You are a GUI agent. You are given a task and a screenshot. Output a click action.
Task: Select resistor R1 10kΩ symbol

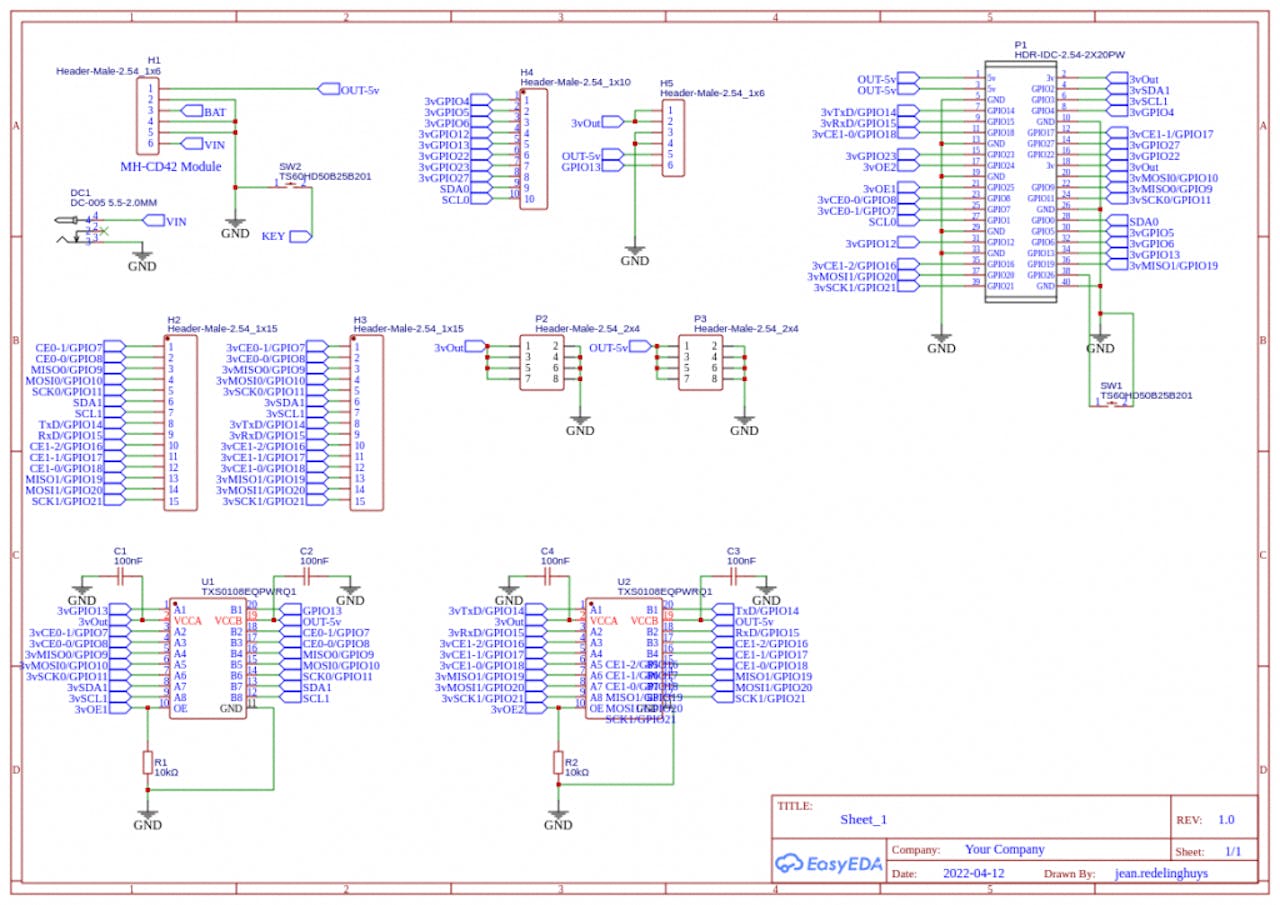[x=147, y=763]
